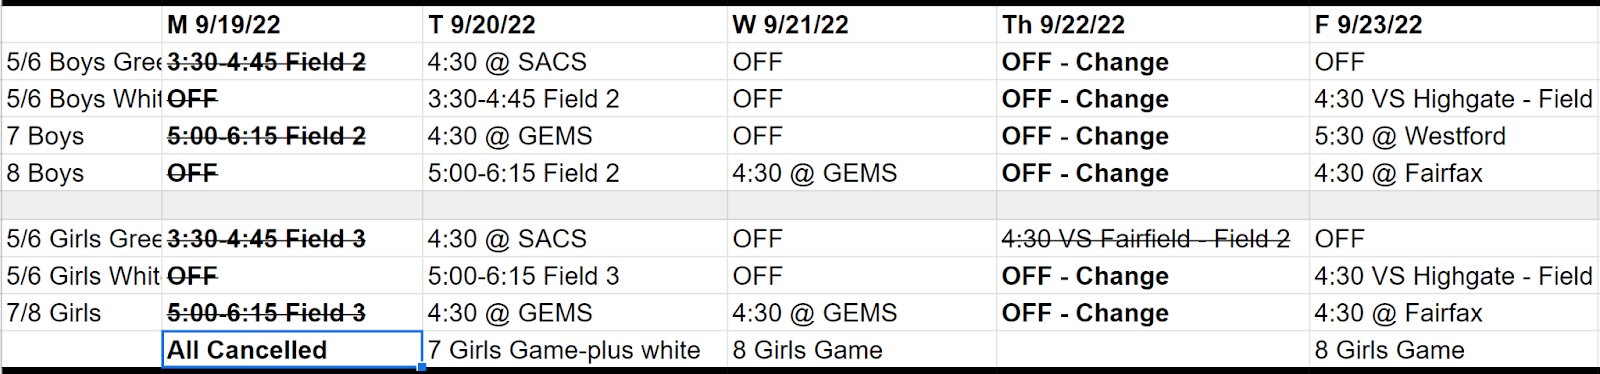
Task: Select the struck-through '4:30 VS Fairfield' cell
Action: 1153,239
